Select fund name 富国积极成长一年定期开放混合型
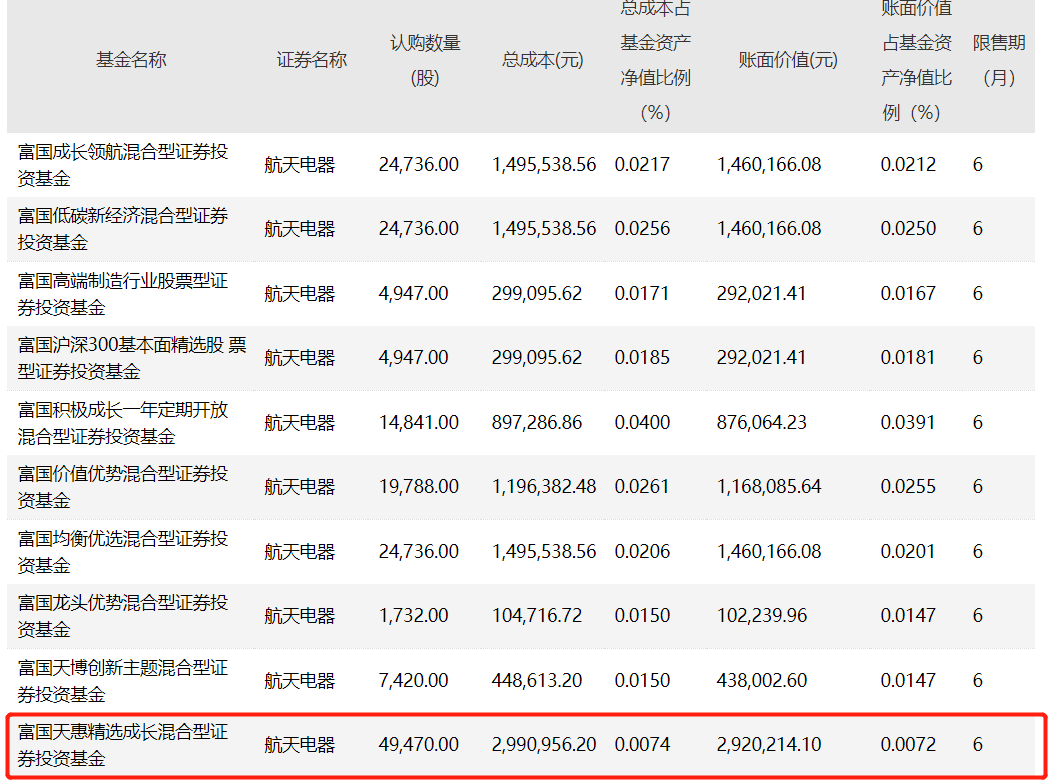The image size is (1049, 781). coord(122,423)
